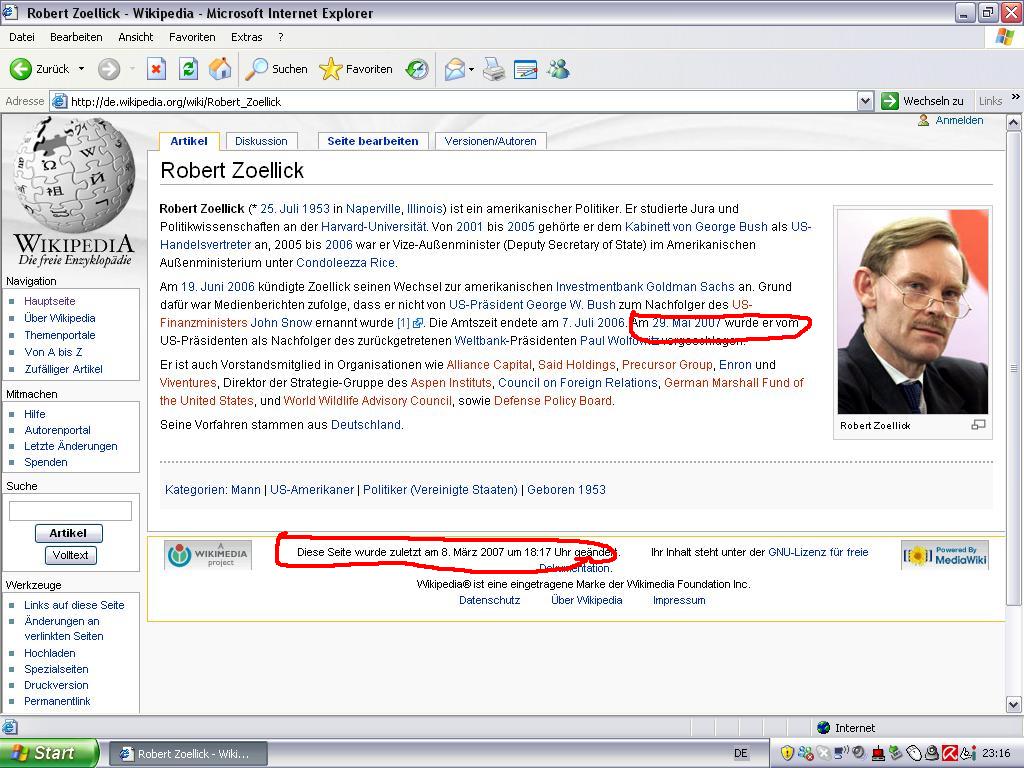Open the Suchen search magnifier
This screenshot has height=768, width=1024.
click(258, 69)
